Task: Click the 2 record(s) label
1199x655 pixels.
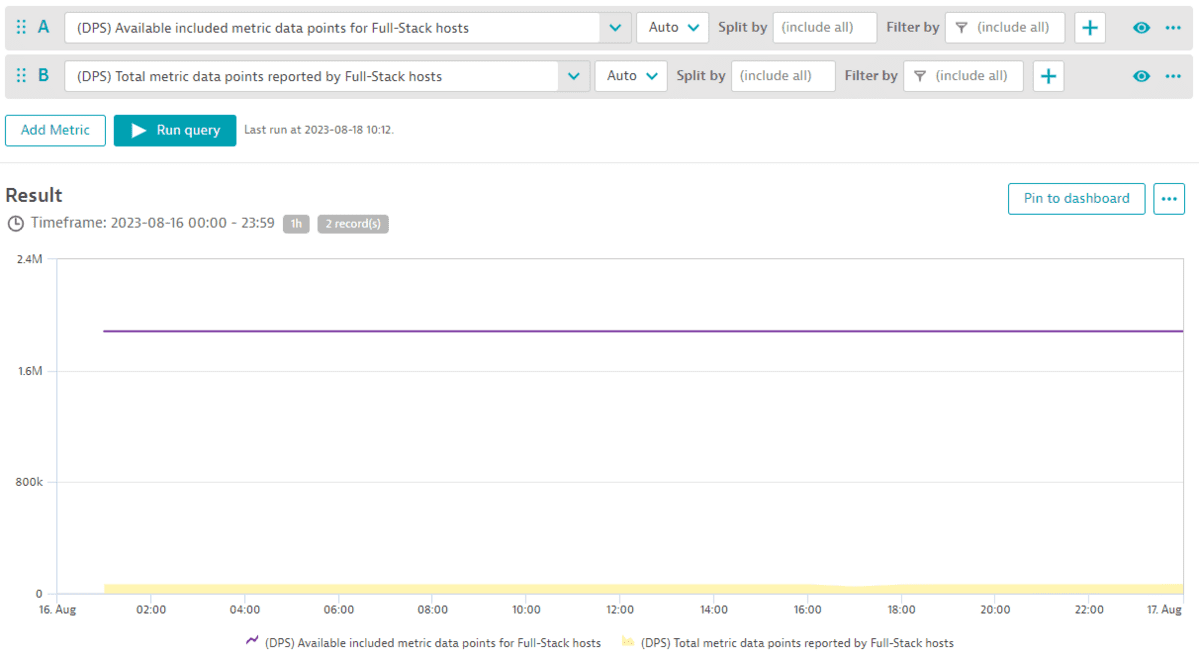Action: (x=352, y=223)
